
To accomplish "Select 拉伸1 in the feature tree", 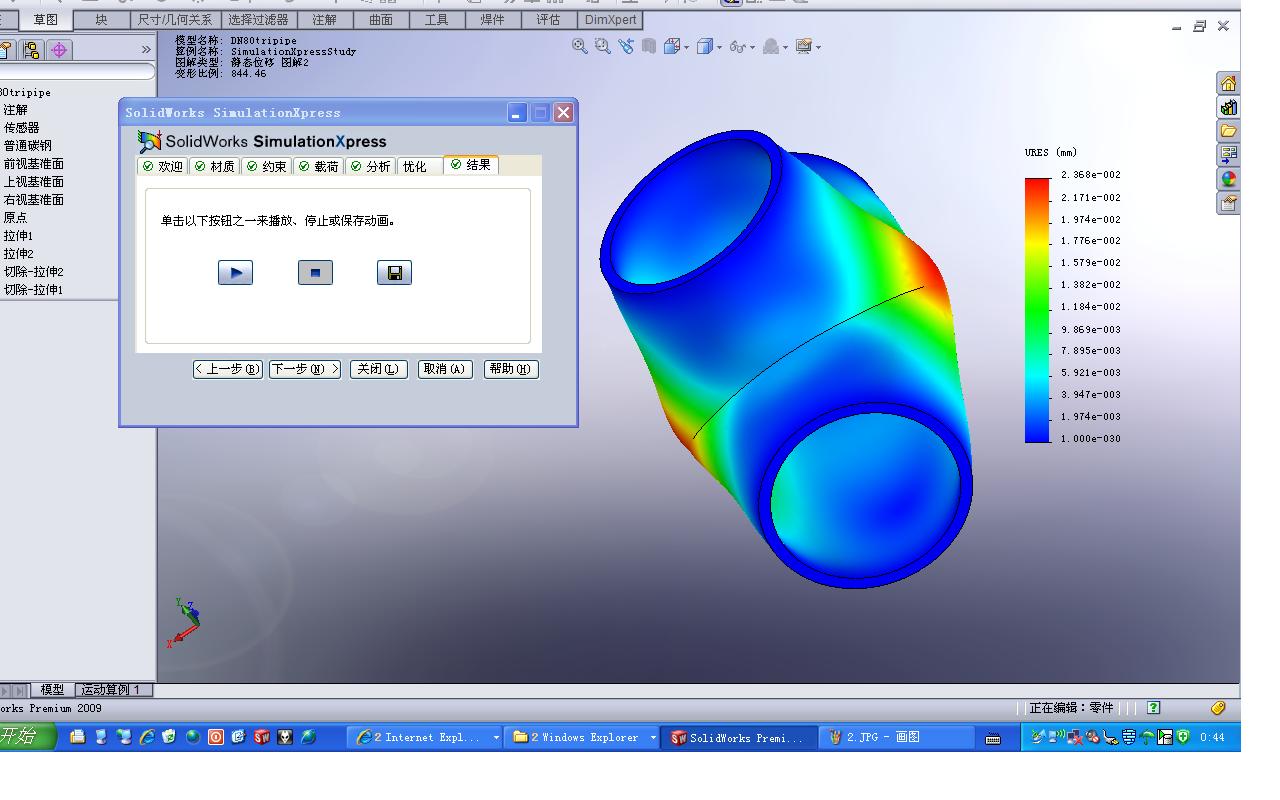I will coord(18,236).
